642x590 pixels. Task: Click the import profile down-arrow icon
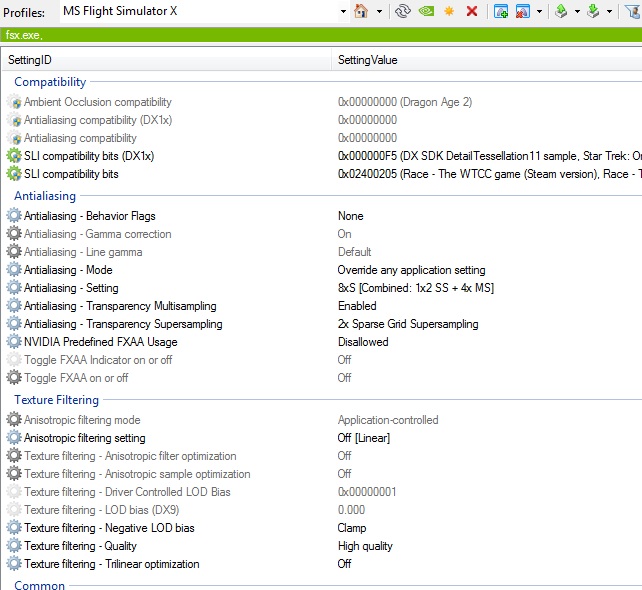pos(593,11)
